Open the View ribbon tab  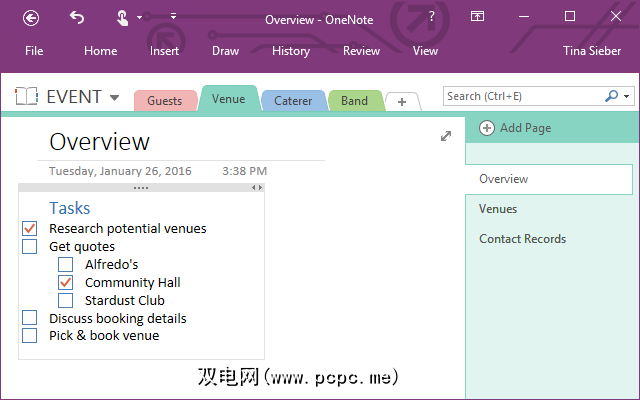click(425, 51)
